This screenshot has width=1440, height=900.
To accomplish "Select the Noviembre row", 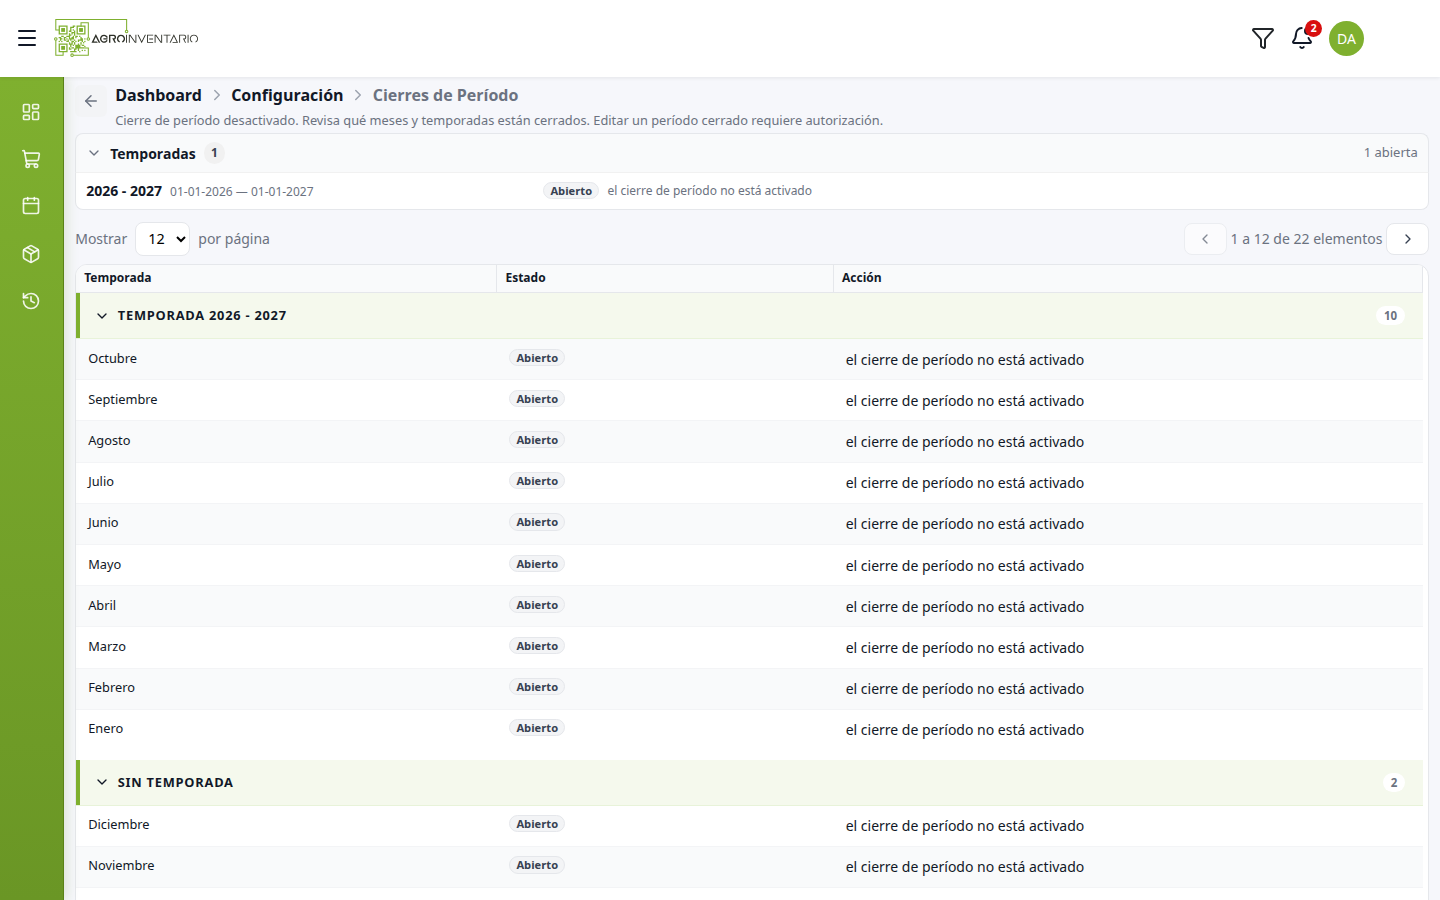I will coord(749,866).
